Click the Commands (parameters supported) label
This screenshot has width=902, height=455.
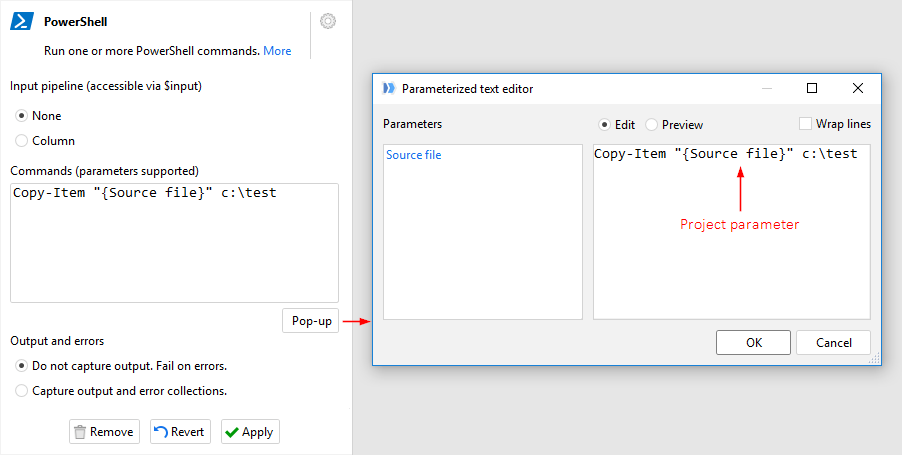point(105,171)
